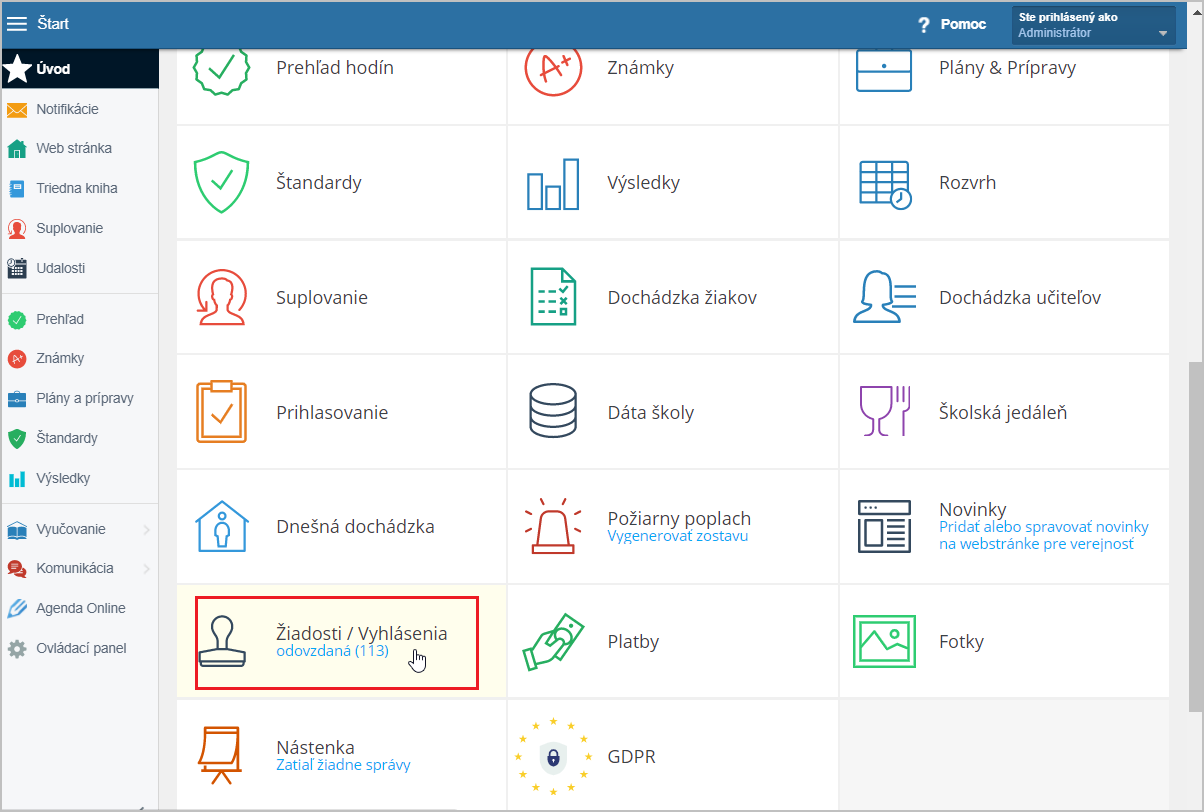This screenshot has width=1204, height=812.
Task: Select the Požiarny poplach siren icon
Action: pyautogui.click(x=553, y=526)
